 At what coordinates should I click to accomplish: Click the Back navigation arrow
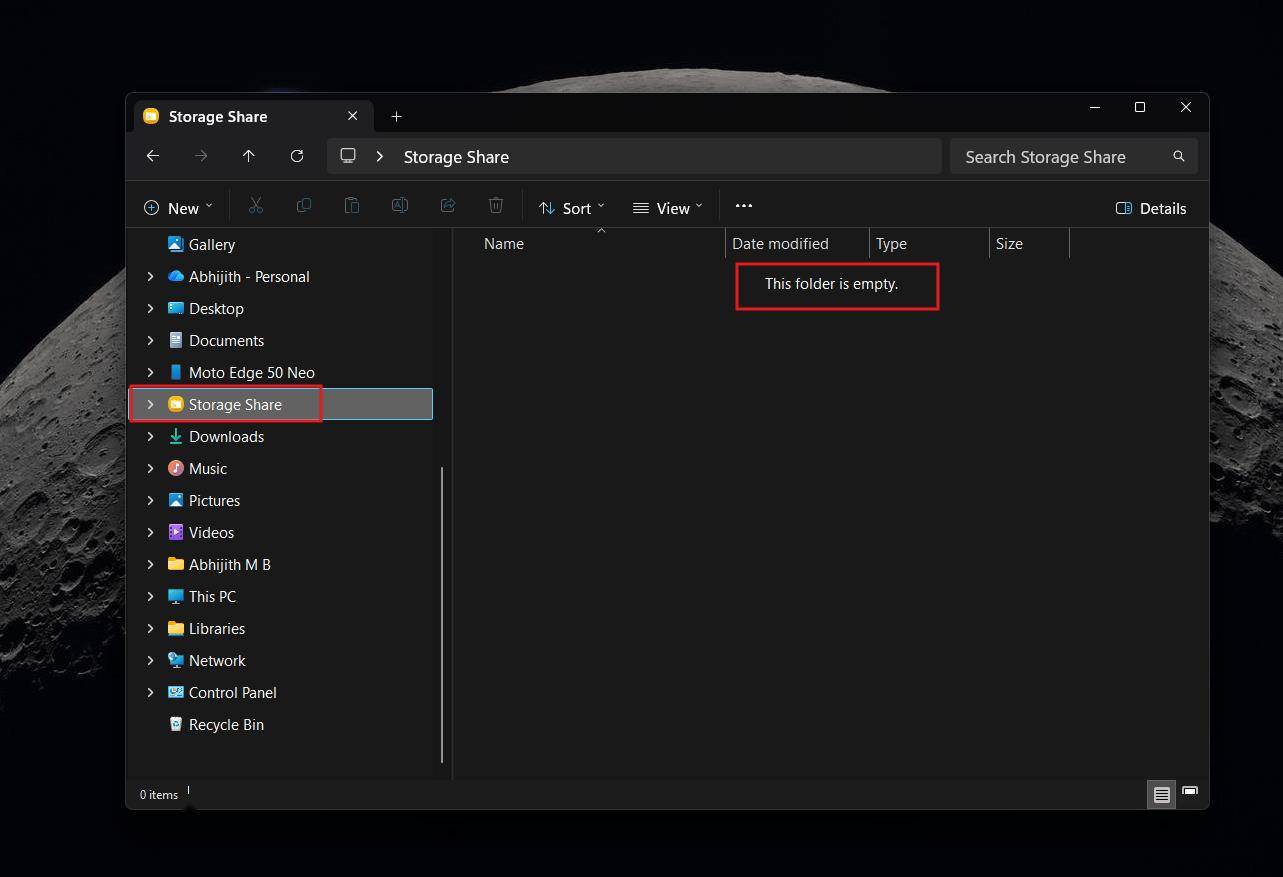pos(153,156)
